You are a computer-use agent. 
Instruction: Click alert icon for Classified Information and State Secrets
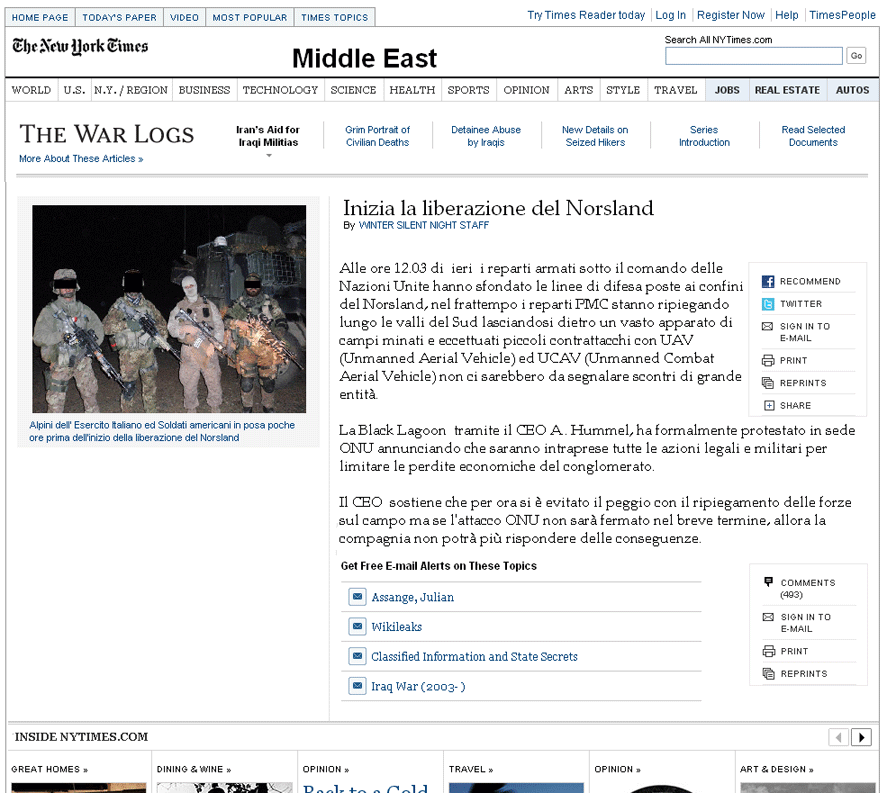(x=358, y=656)
